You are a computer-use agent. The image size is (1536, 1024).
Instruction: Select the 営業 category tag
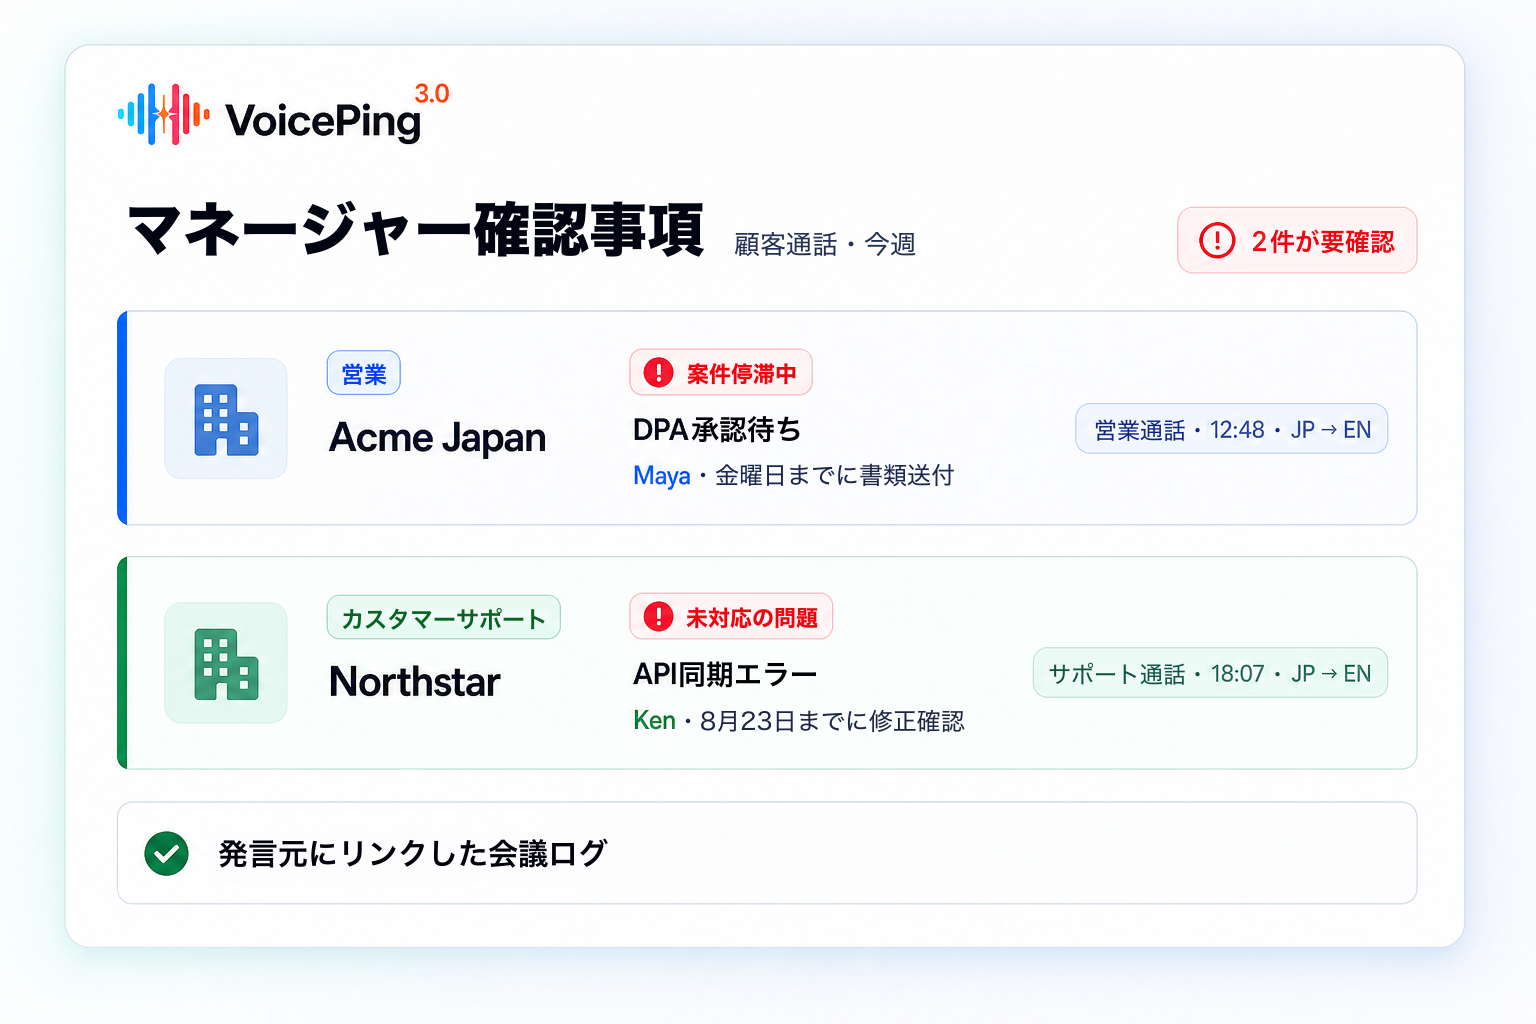364,373
